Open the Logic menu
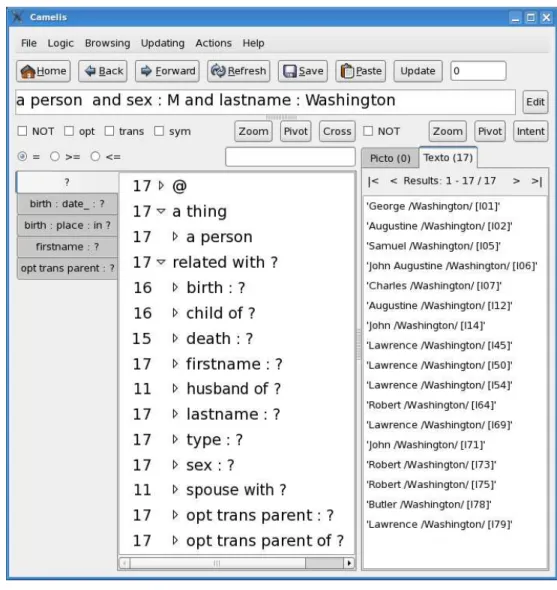The image size is (557, 590). click(60, 43)
